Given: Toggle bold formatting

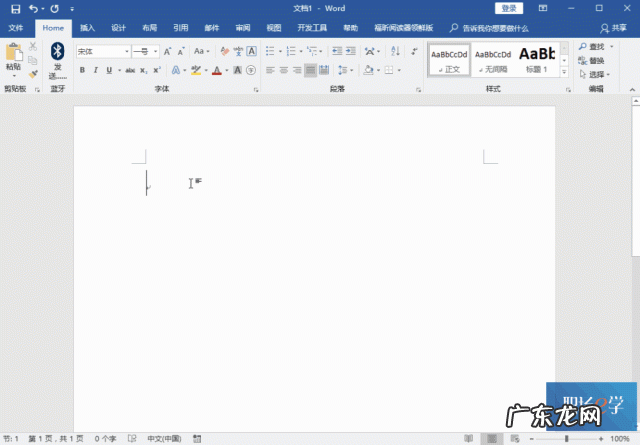Looking at the screenshot, I should [82, 70].
